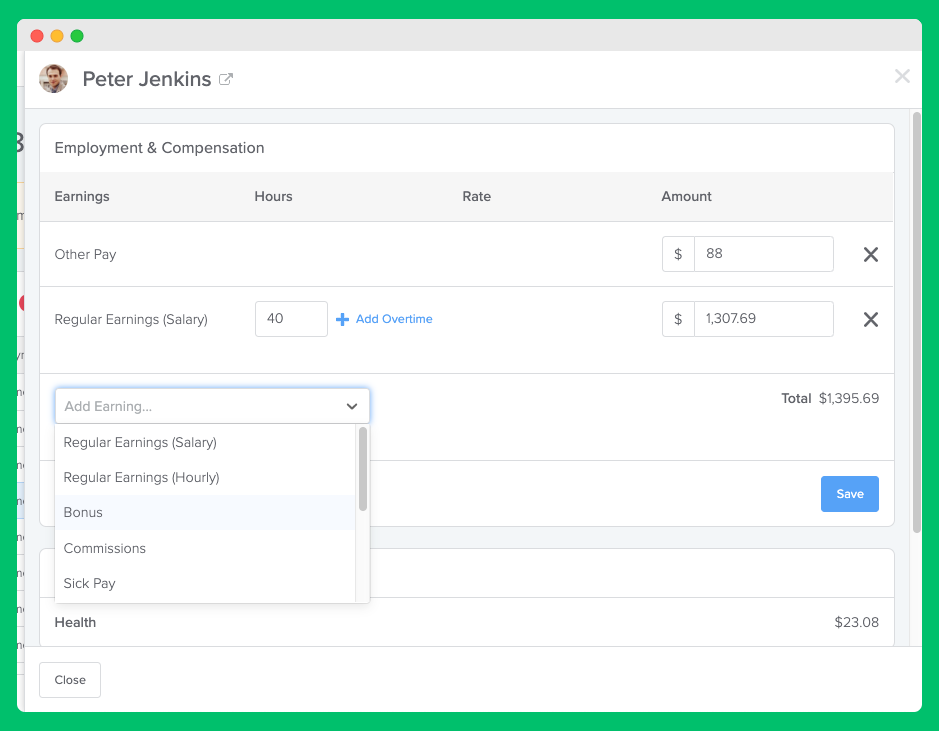Open Peter Jenkins' external profile link icon
The height and width of the screenshot is (731, 939).
pyautogui.click(x=225, y=78)
